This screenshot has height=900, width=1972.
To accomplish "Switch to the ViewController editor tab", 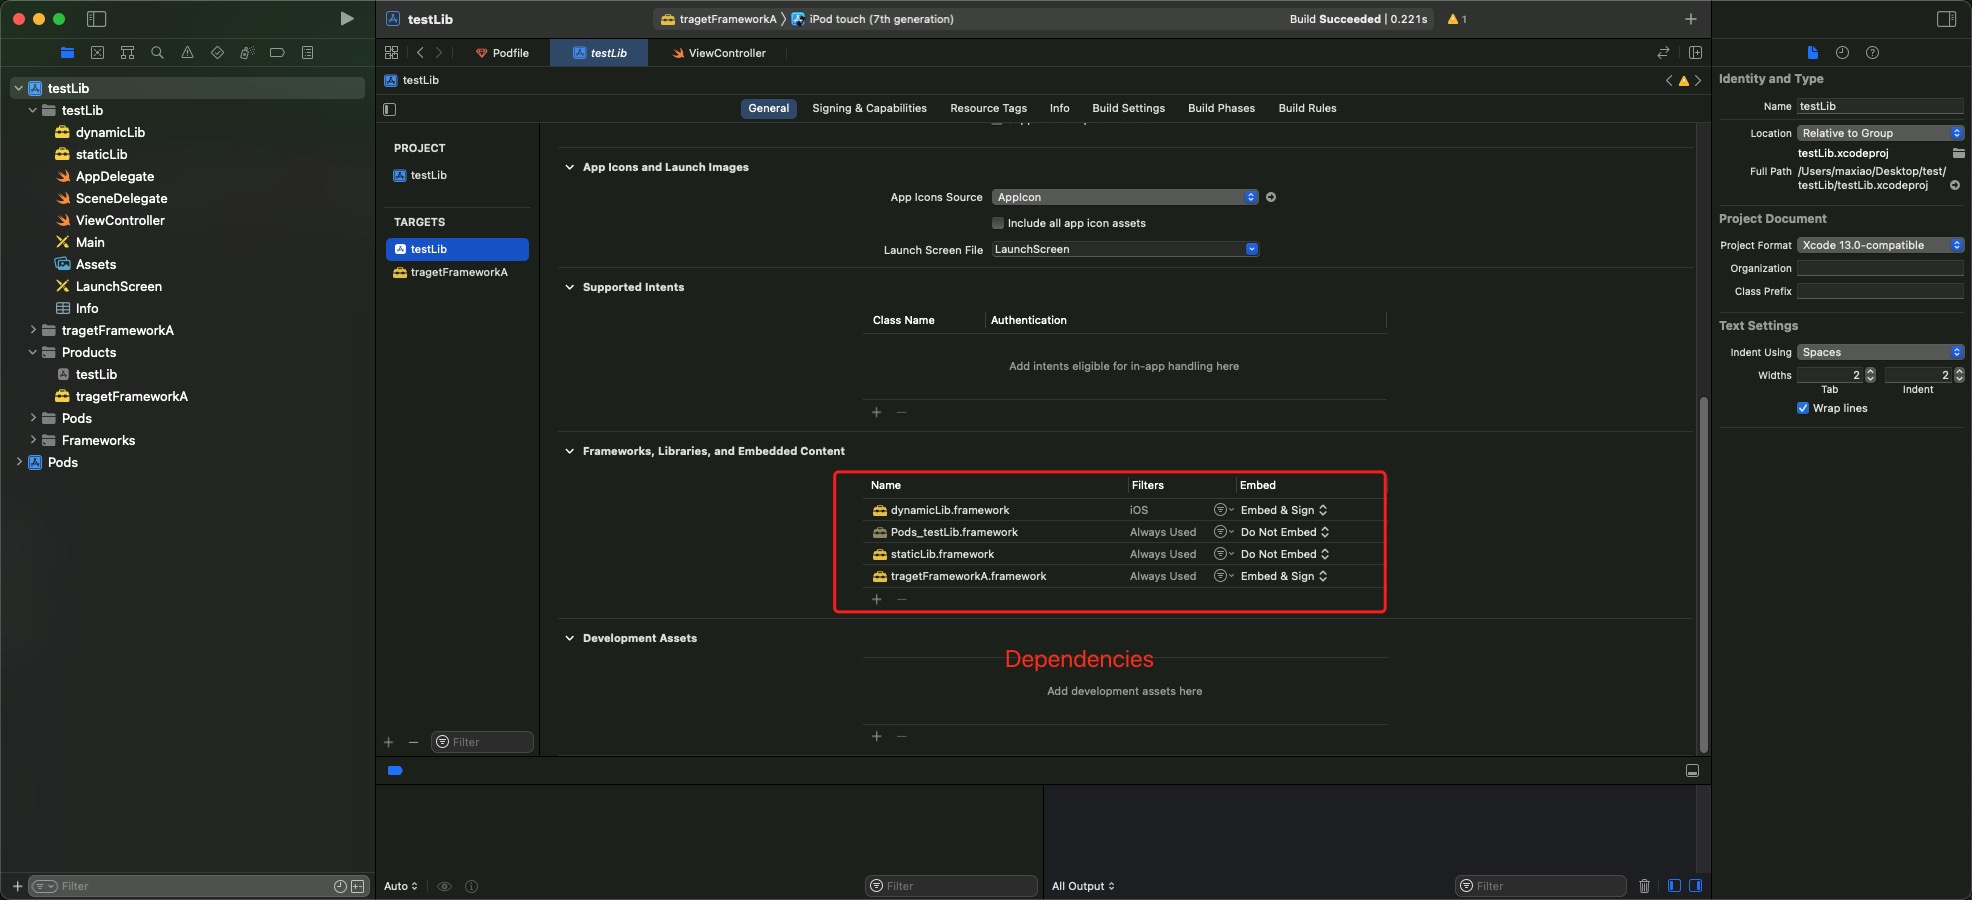I will pyautogui.click(x=719, y=53).
